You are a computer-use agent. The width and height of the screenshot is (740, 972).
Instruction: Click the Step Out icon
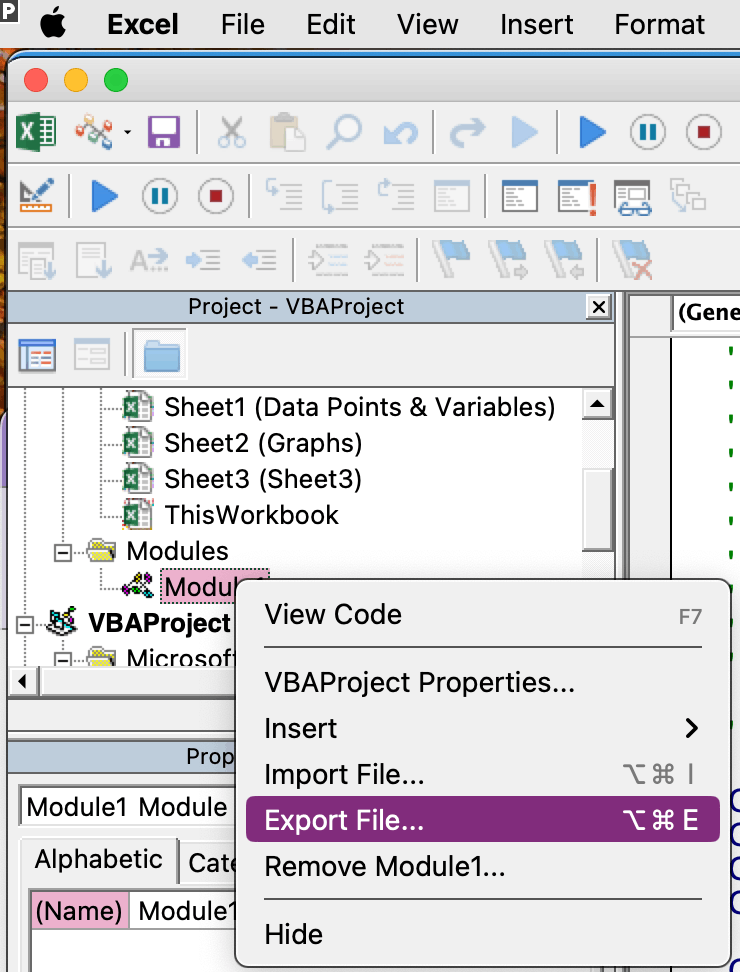395,194
